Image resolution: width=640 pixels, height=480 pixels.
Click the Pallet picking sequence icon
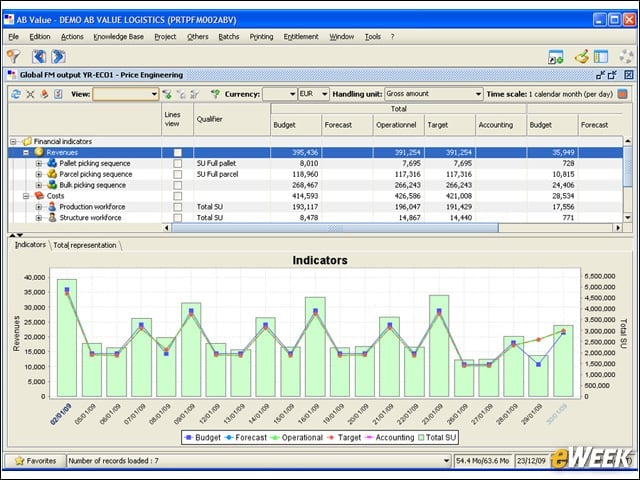[52, 163]
